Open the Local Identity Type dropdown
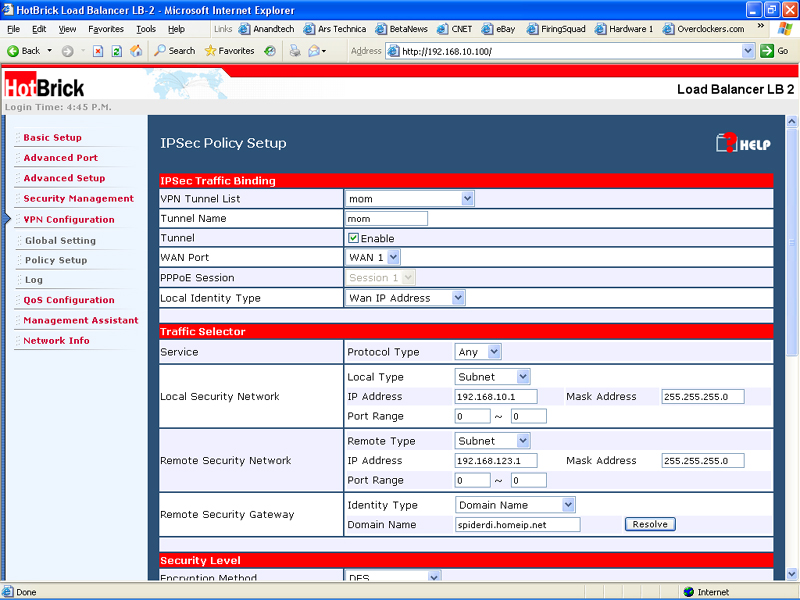The width and height of the screenshot is (800, 600). pos(458,298)
